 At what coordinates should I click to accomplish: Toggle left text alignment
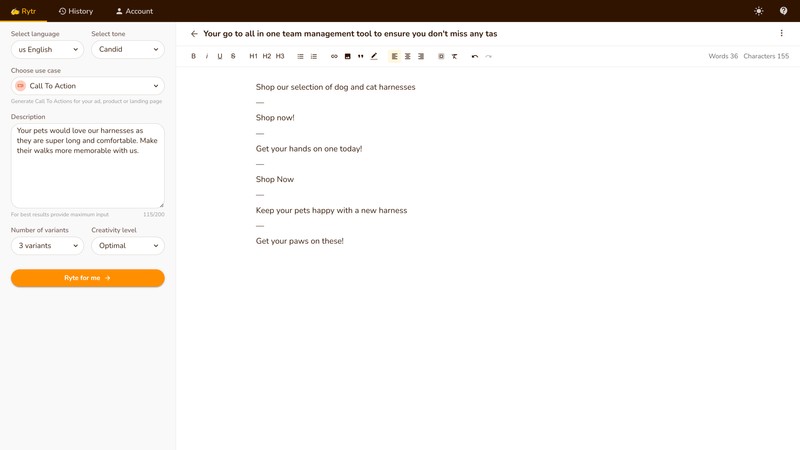tap(394, 56)
